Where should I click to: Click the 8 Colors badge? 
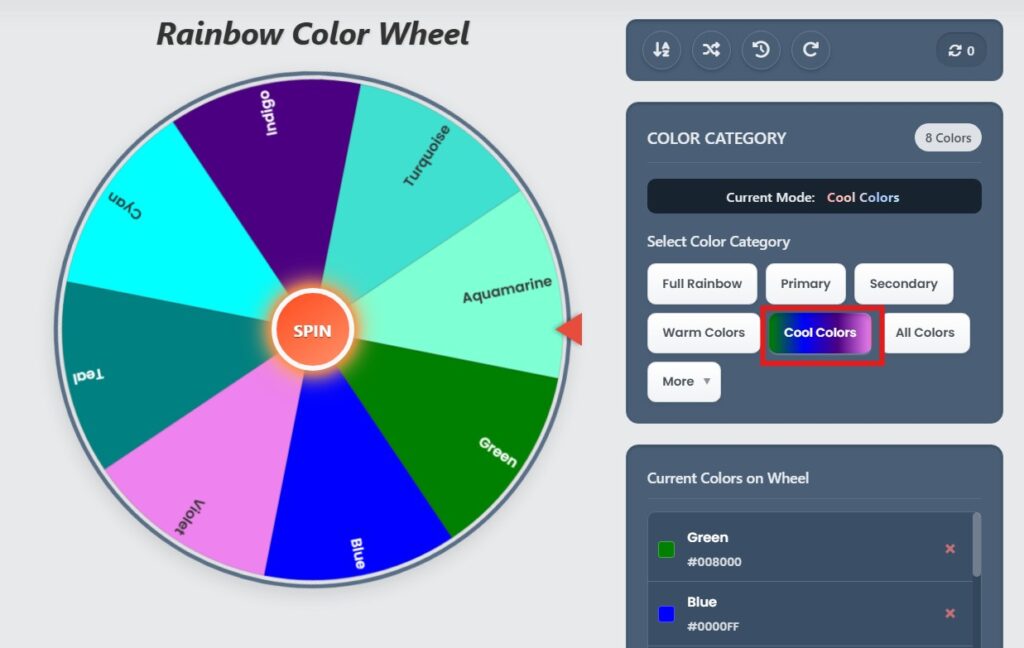tap(947, 138)
